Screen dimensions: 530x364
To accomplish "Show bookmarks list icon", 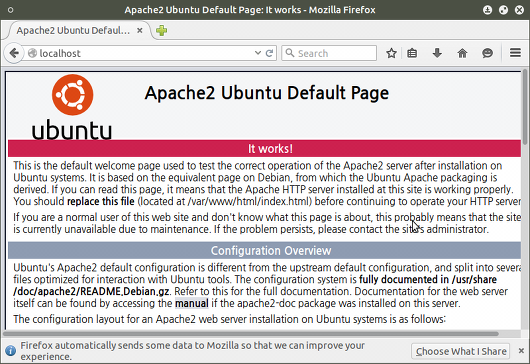I will pyautogui.click(x=412, y=53).
